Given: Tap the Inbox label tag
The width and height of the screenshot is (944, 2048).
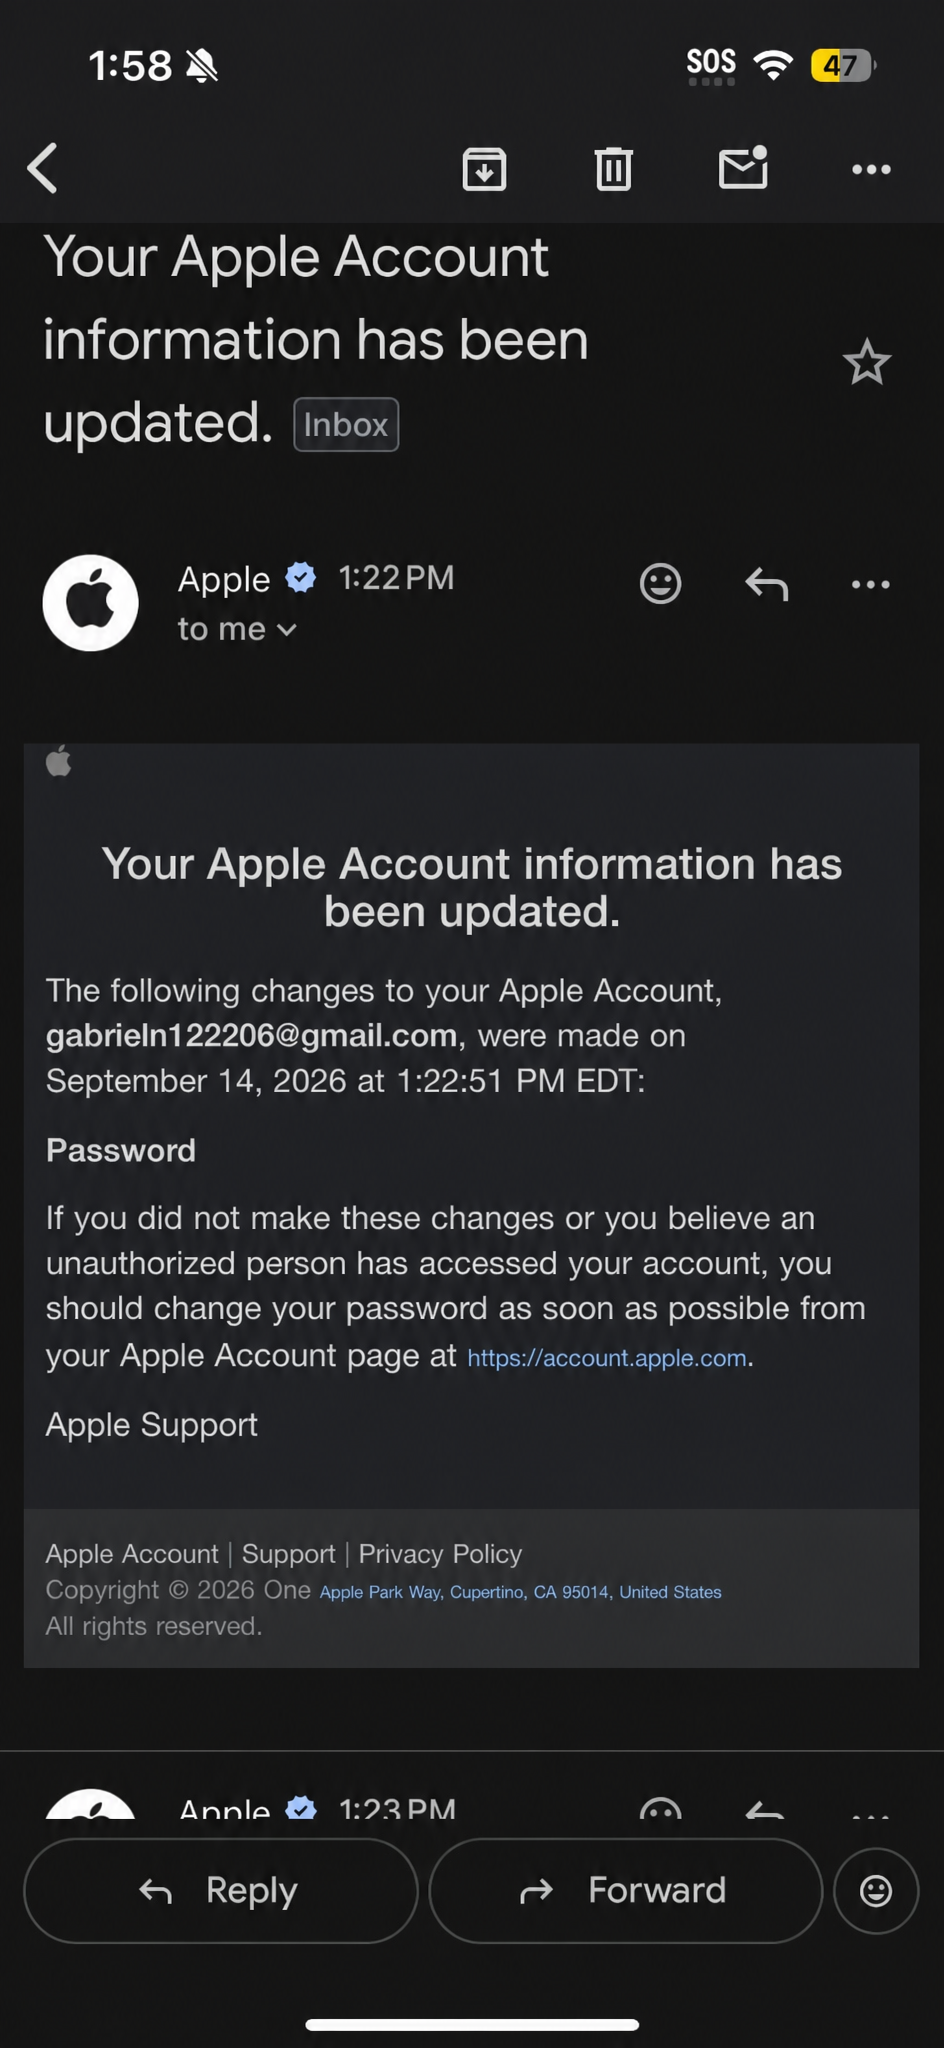Looking at the screenshot, I should coord(346,424).
